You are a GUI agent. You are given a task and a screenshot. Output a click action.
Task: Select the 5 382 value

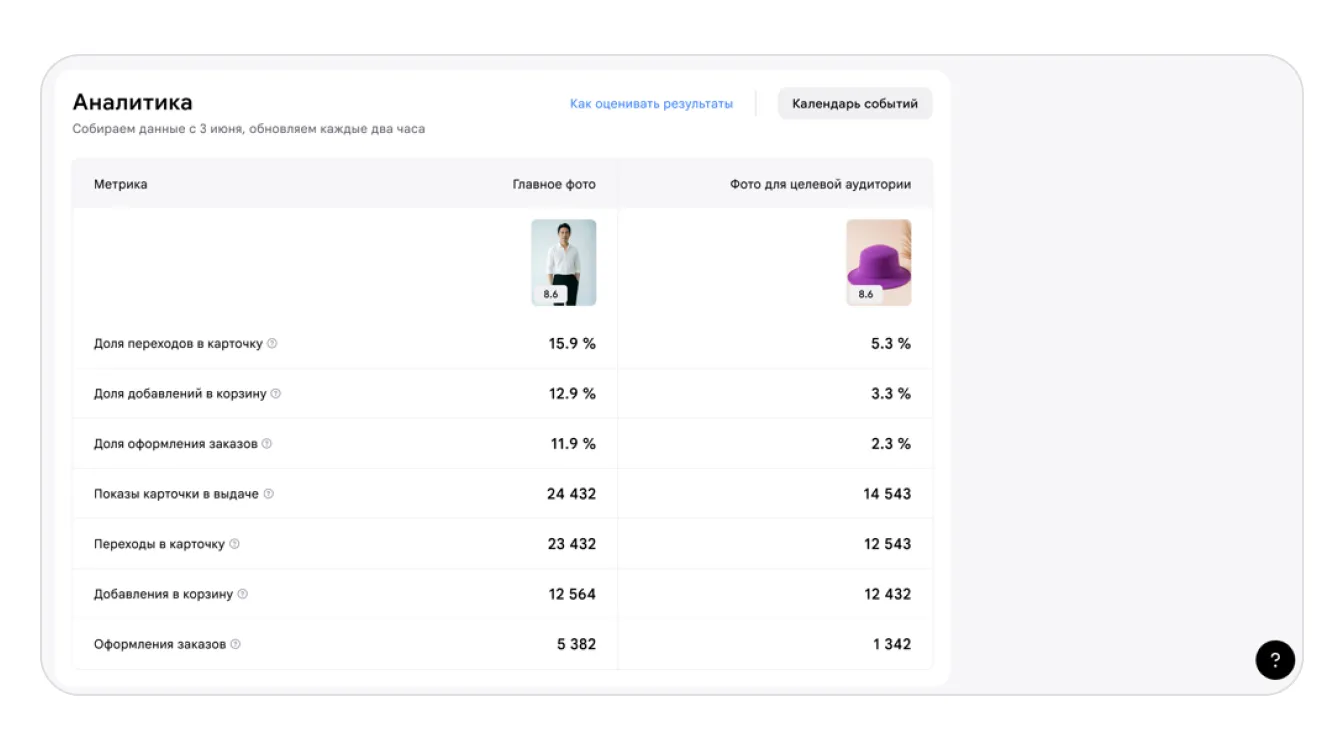pyautogui.click(x=576, y=644)
